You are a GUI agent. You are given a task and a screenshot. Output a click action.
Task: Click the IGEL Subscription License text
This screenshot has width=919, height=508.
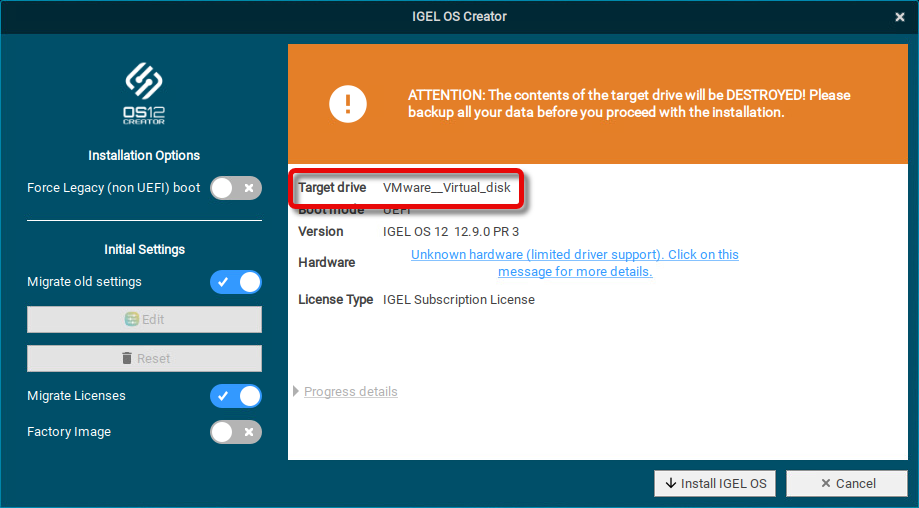point(458,299)
